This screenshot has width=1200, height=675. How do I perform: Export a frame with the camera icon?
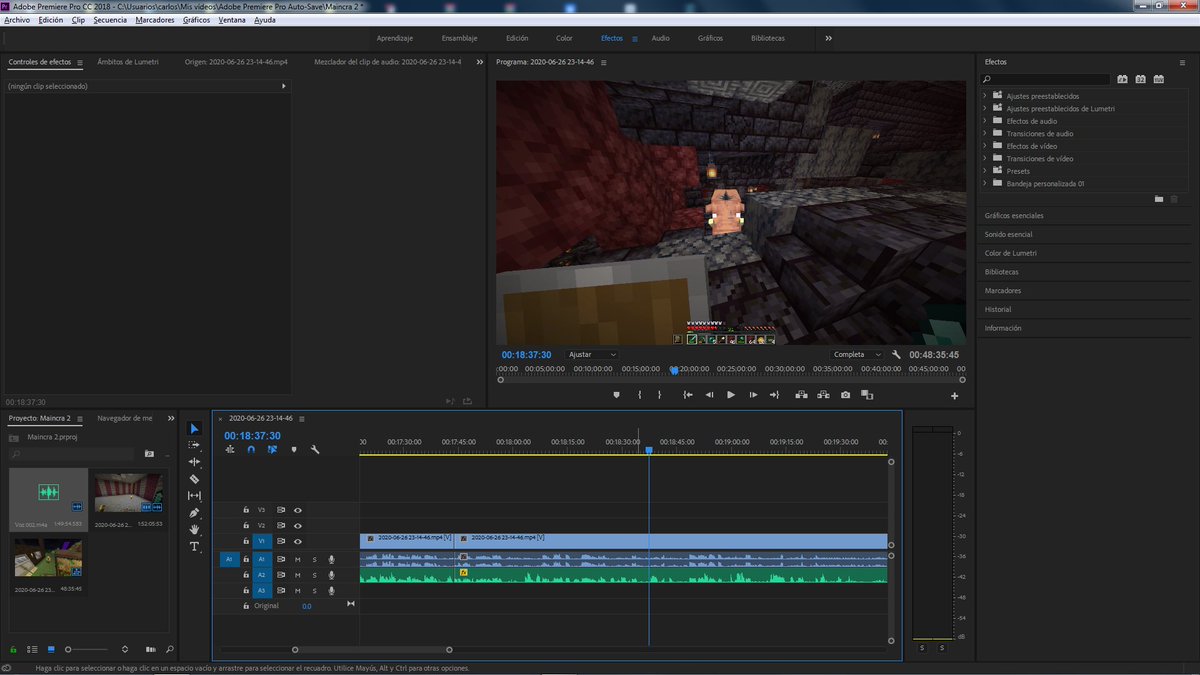[846, 395]
